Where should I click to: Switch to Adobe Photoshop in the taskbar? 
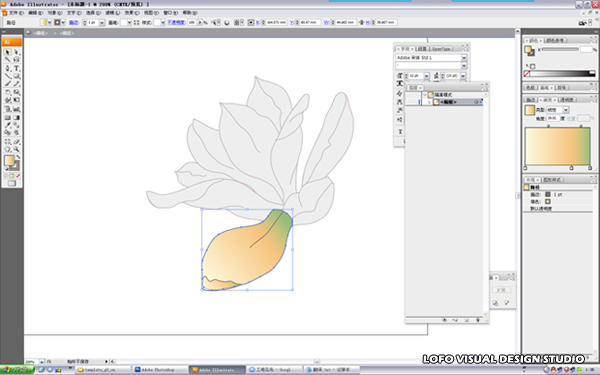[158, 370]
